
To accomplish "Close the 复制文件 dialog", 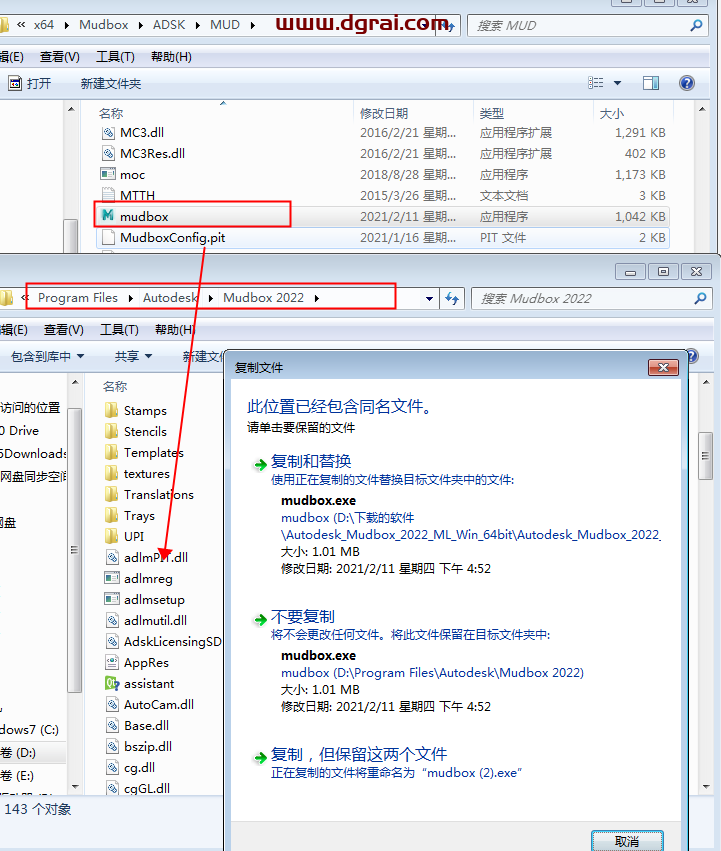I will [x=663, y=367].
